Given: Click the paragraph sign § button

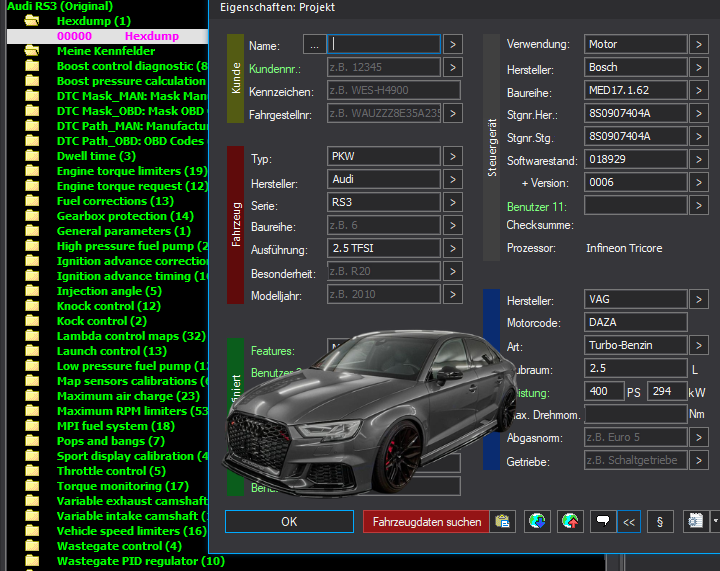Looking at the screenshot, I should click(x=660, y=522).
